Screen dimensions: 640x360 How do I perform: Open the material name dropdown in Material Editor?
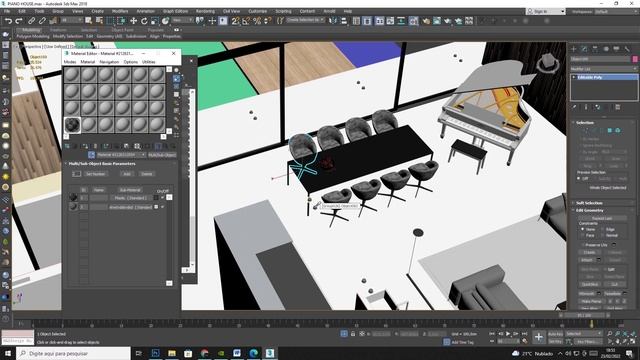(x=121, y=155)
